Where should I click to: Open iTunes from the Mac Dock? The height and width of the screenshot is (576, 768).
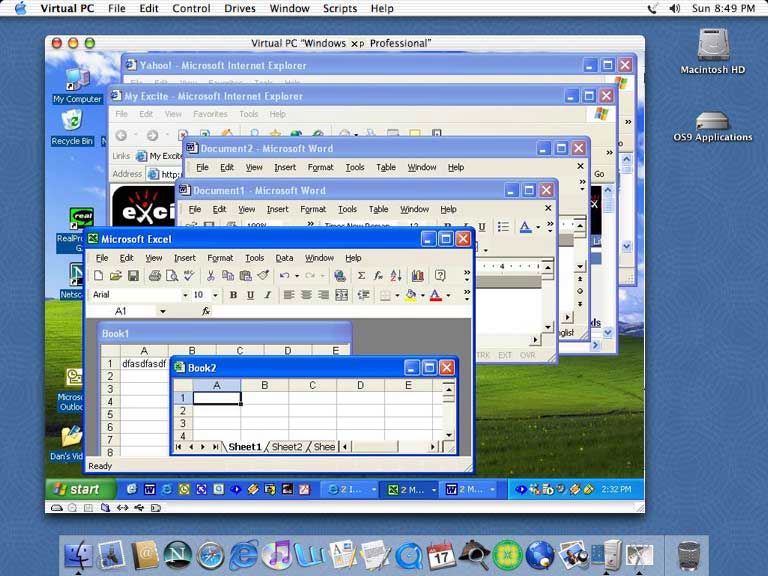coord(277,555)
